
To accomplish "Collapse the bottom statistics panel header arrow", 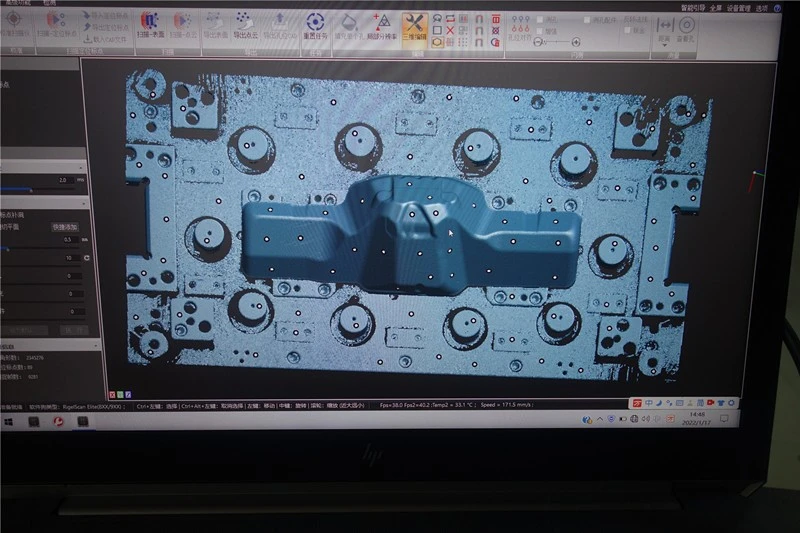I will tap(95, 346).
